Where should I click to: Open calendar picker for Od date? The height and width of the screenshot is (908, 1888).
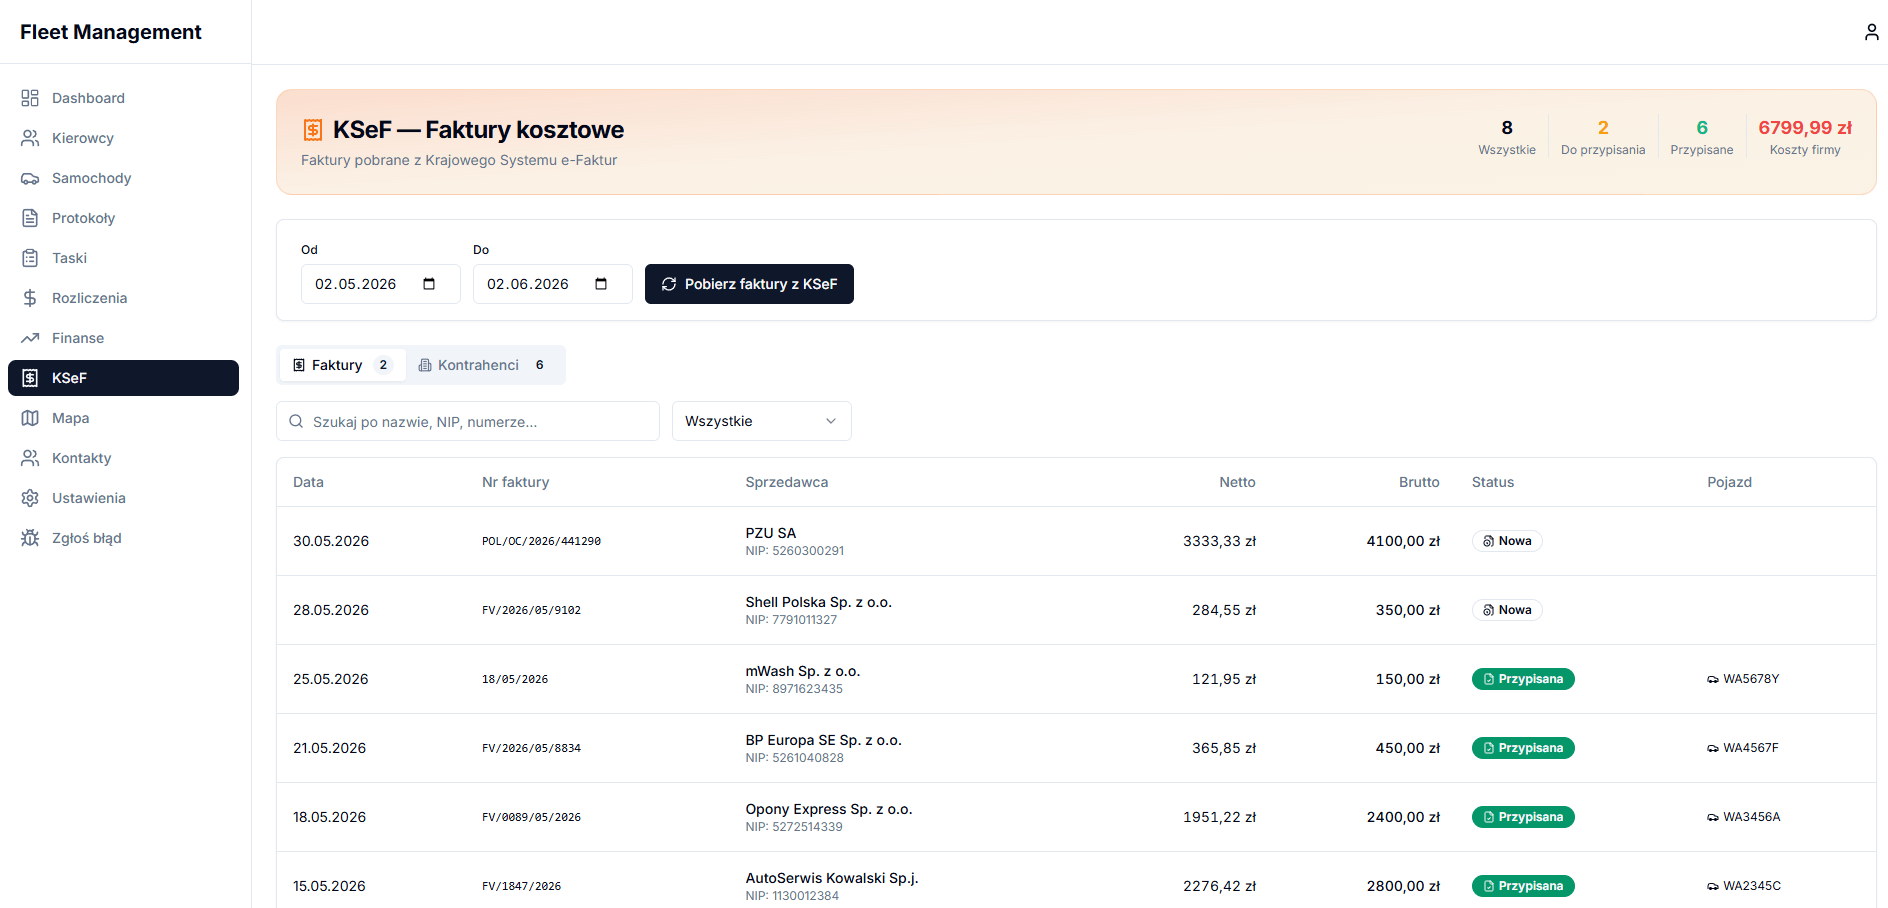429,284
